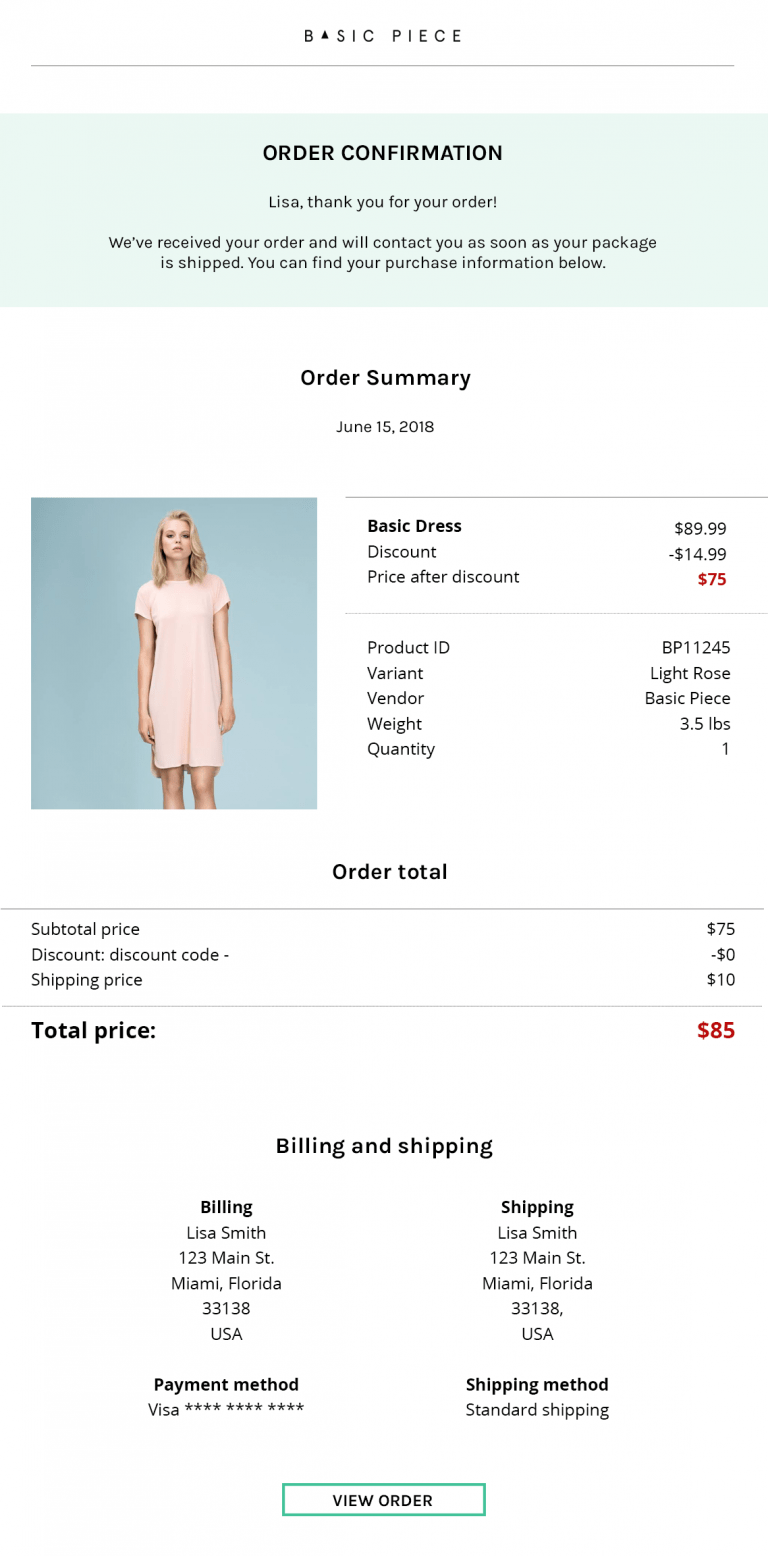
Task: Select the Basic Dress product name
Action: pos(414,525)
